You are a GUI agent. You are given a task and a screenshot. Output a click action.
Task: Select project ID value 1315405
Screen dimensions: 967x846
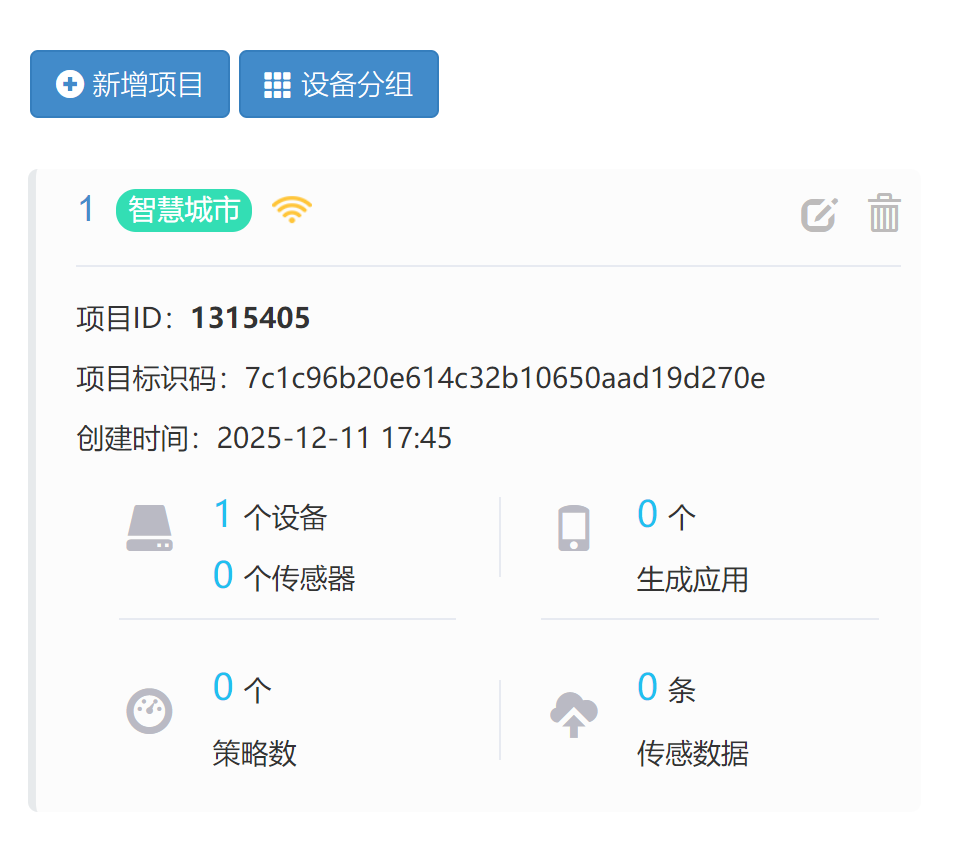[250, 318]
